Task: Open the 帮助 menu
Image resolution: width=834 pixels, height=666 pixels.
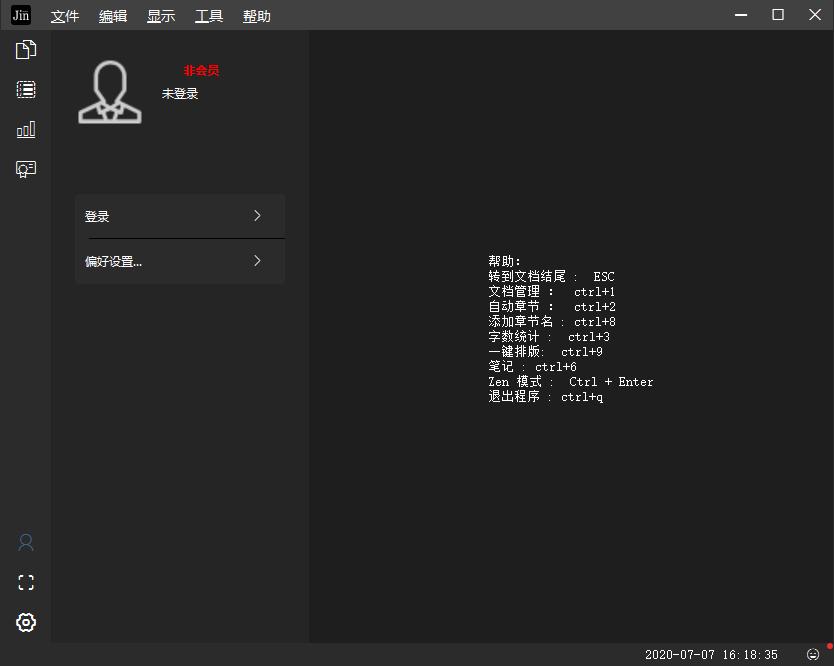Action: pos(256,16)
